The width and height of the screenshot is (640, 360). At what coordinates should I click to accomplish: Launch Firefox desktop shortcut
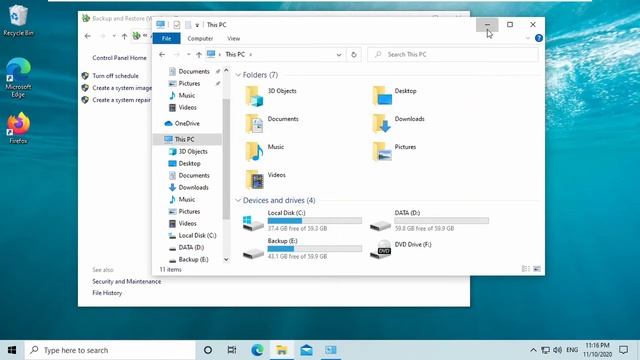pyautogui.click(x=18, y=128)
